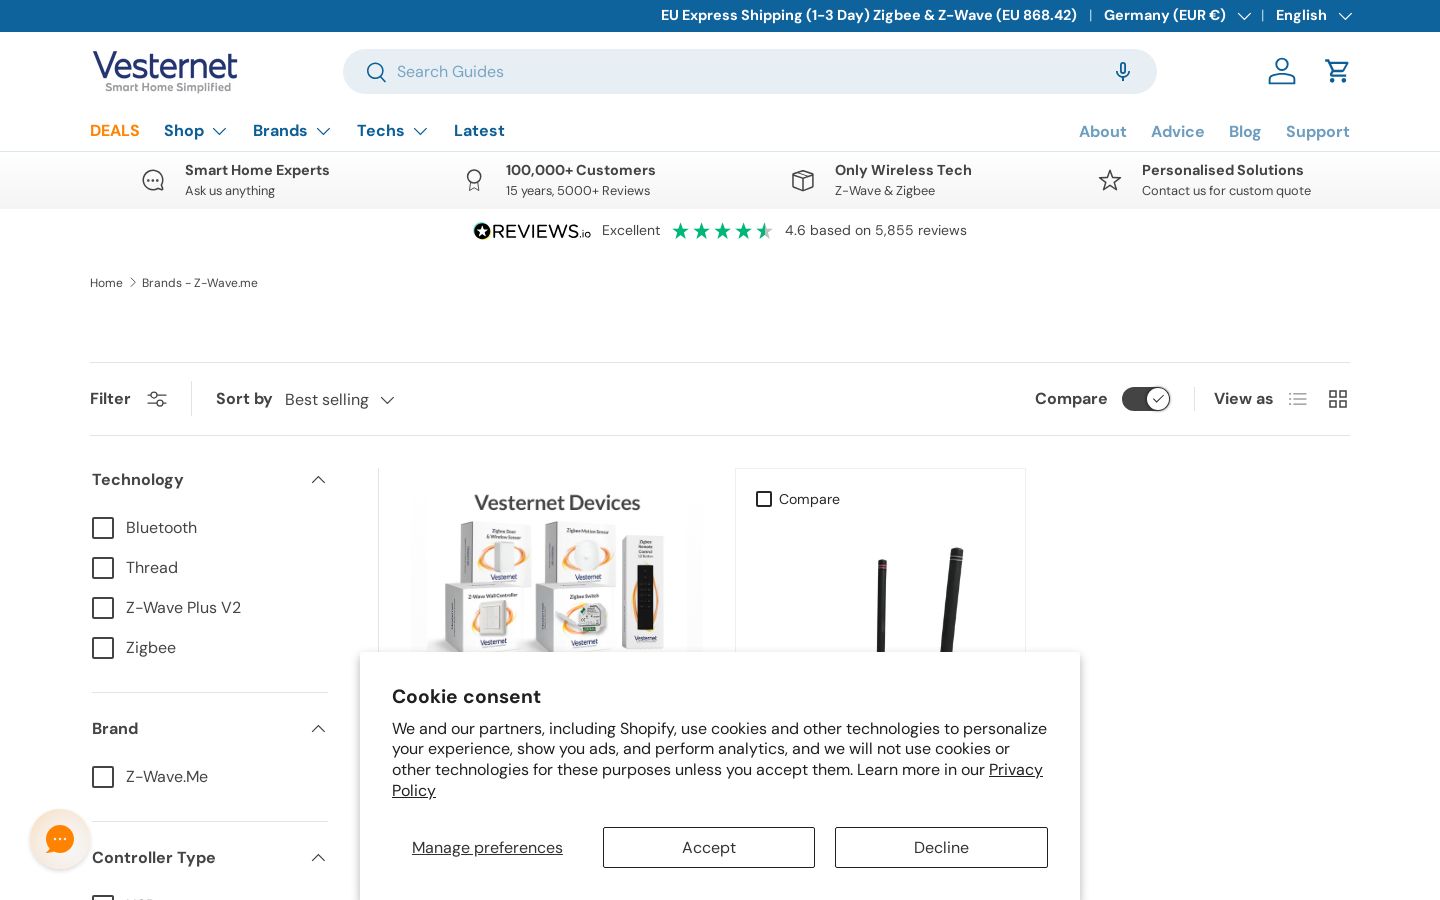Decline the cookie consent
This screenshot has height=900, width=1440.
pyautogui.click(x=941, y=848)
